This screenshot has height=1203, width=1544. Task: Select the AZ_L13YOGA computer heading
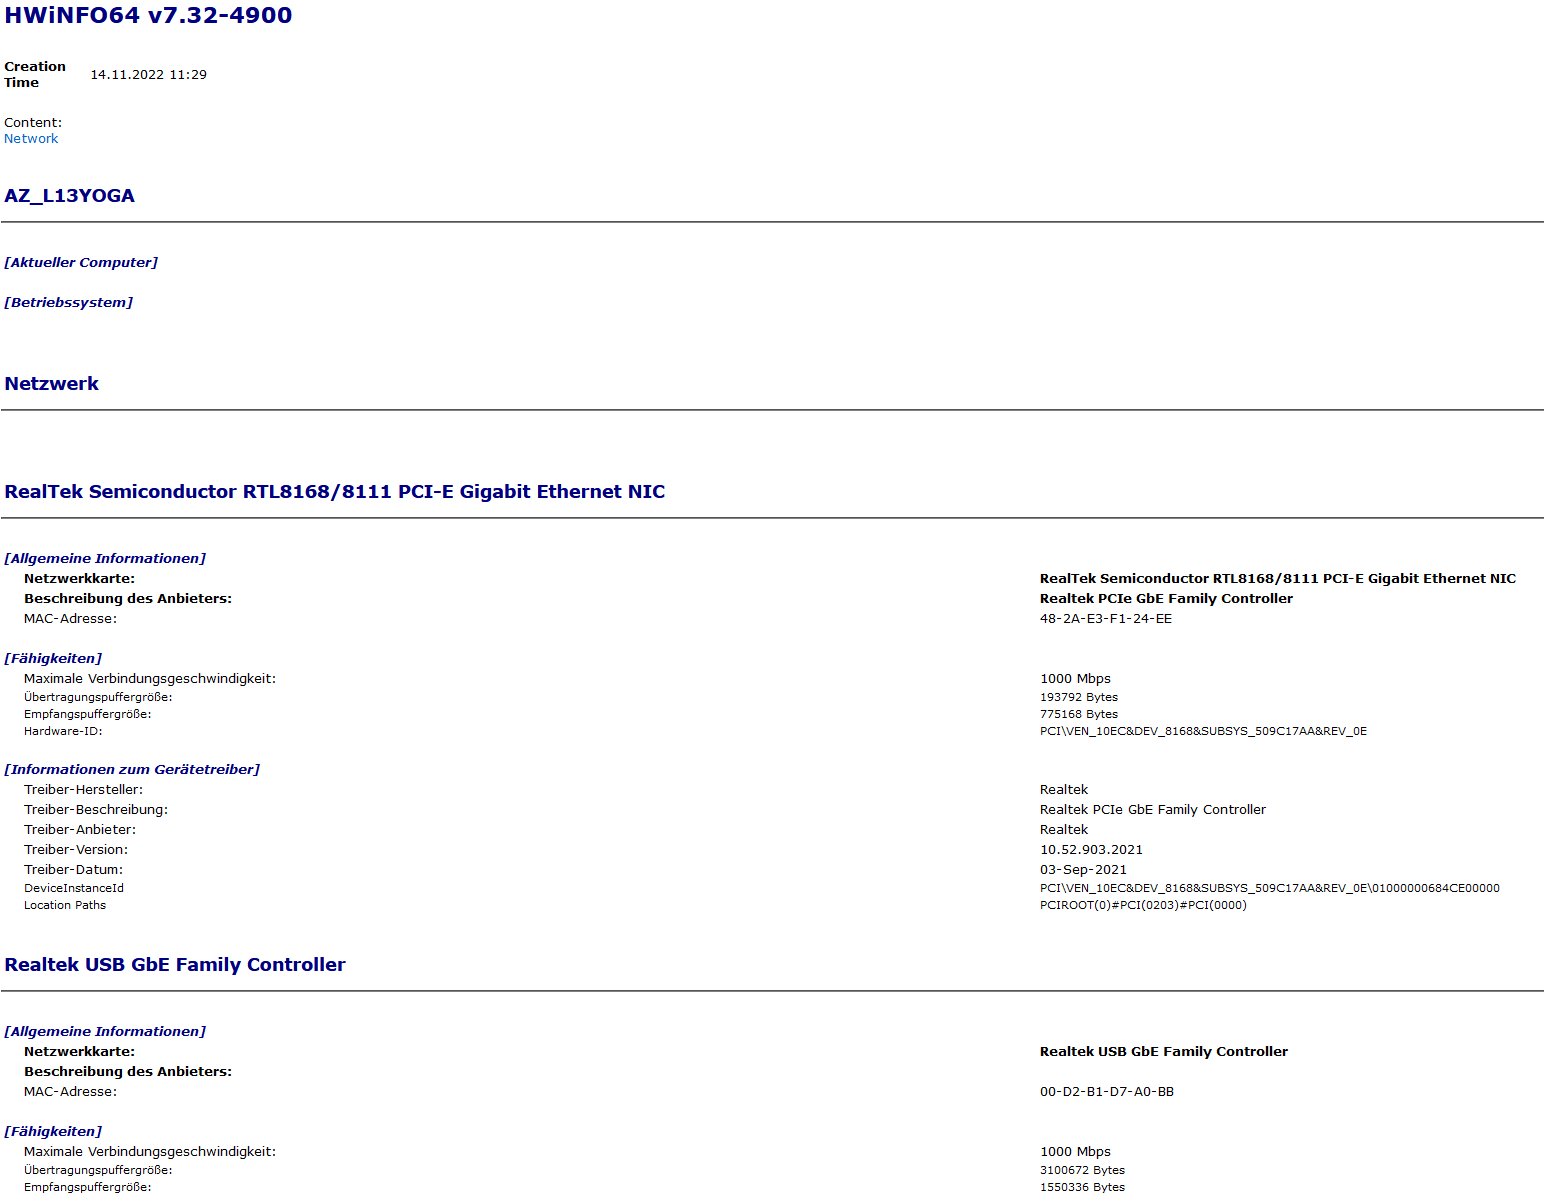(x=69, y=196)
